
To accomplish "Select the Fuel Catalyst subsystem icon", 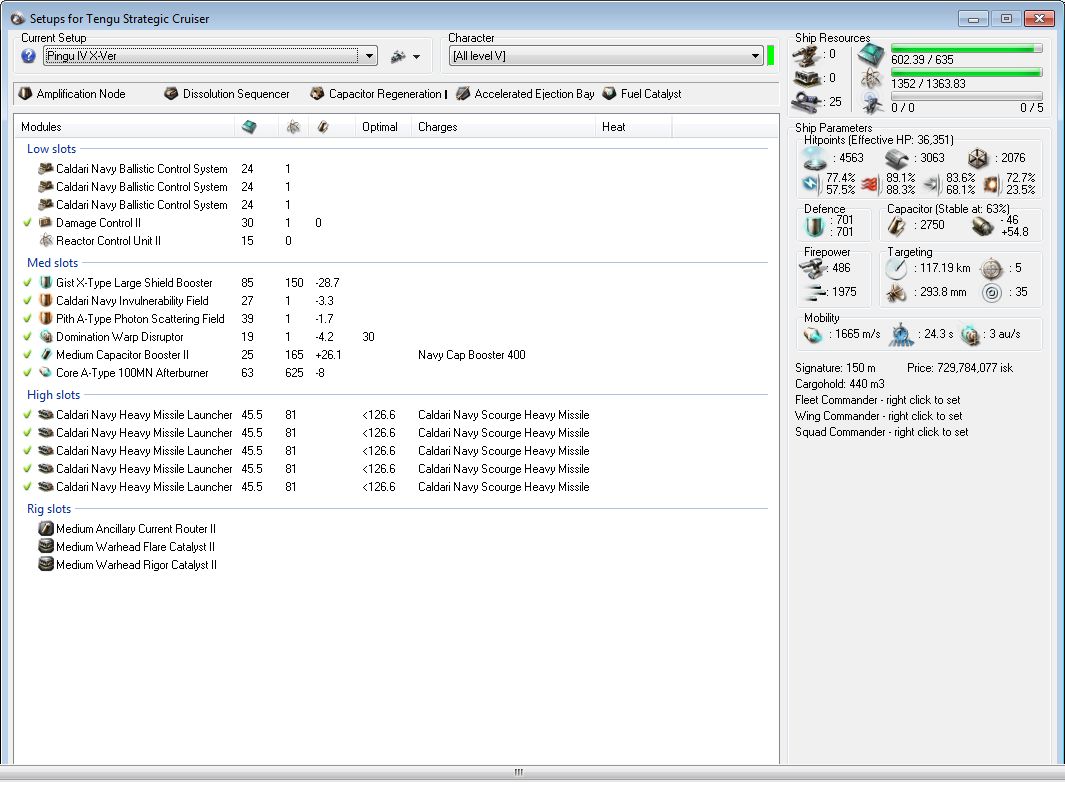I will coord(609,94).
